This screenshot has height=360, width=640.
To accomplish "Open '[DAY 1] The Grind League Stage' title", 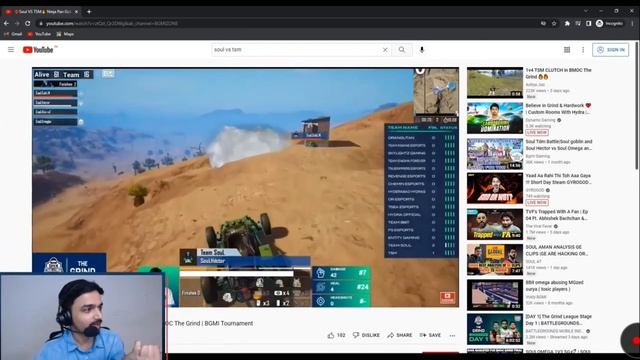I will point(558,320).
